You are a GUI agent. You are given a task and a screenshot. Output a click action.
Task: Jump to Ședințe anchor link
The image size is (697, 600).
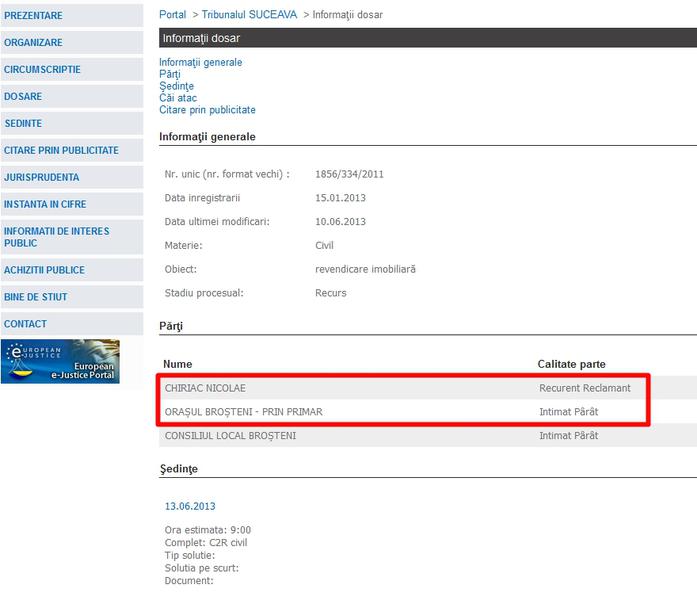pyautogui.click(x=176, y=86)
